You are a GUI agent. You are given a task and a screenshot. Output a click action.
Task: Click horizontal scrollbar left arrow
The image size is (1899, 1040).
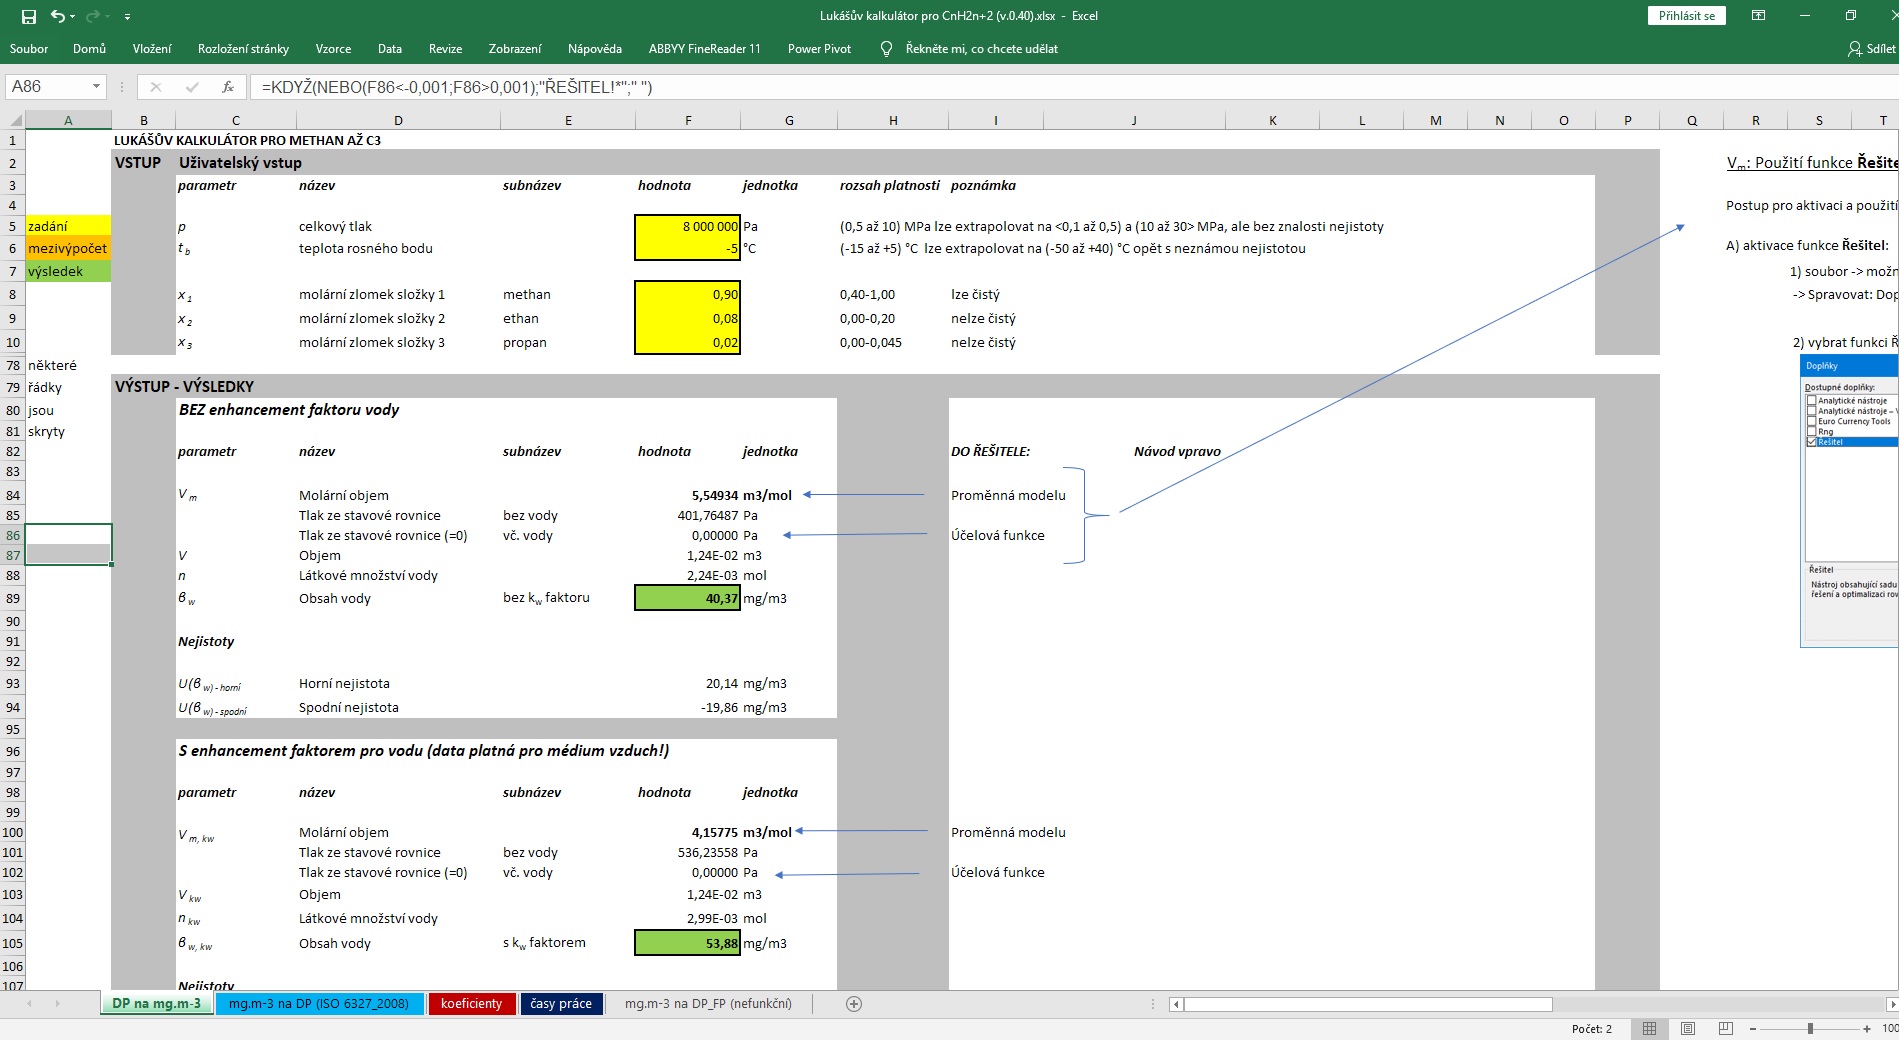click(x=1177, y=1004)
